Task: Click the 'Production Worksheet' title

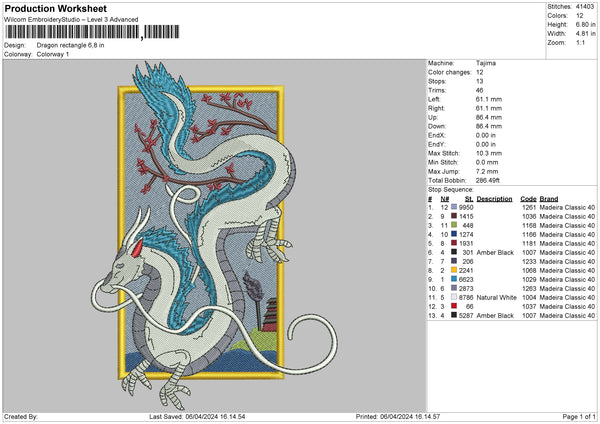Action: coord(55,8)
